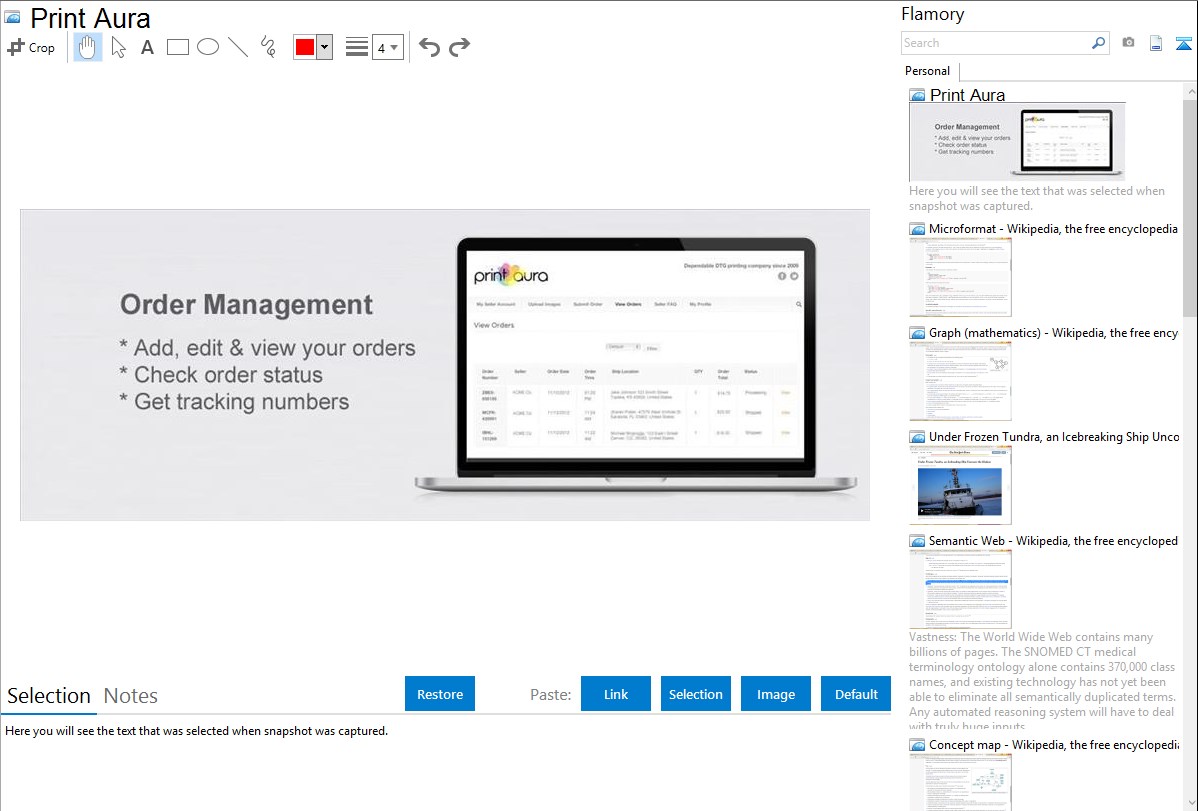Click the search magnifier icon
The width and height of the screenshot is (1198, 811).
click(x=1099, y=43)
